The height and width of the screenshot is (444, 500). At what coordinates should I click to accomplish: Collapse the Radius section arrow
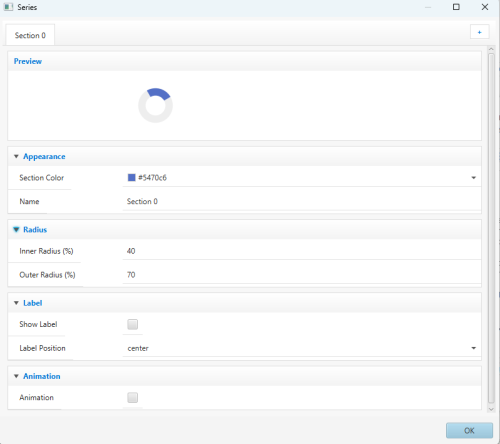click(16, 229)
